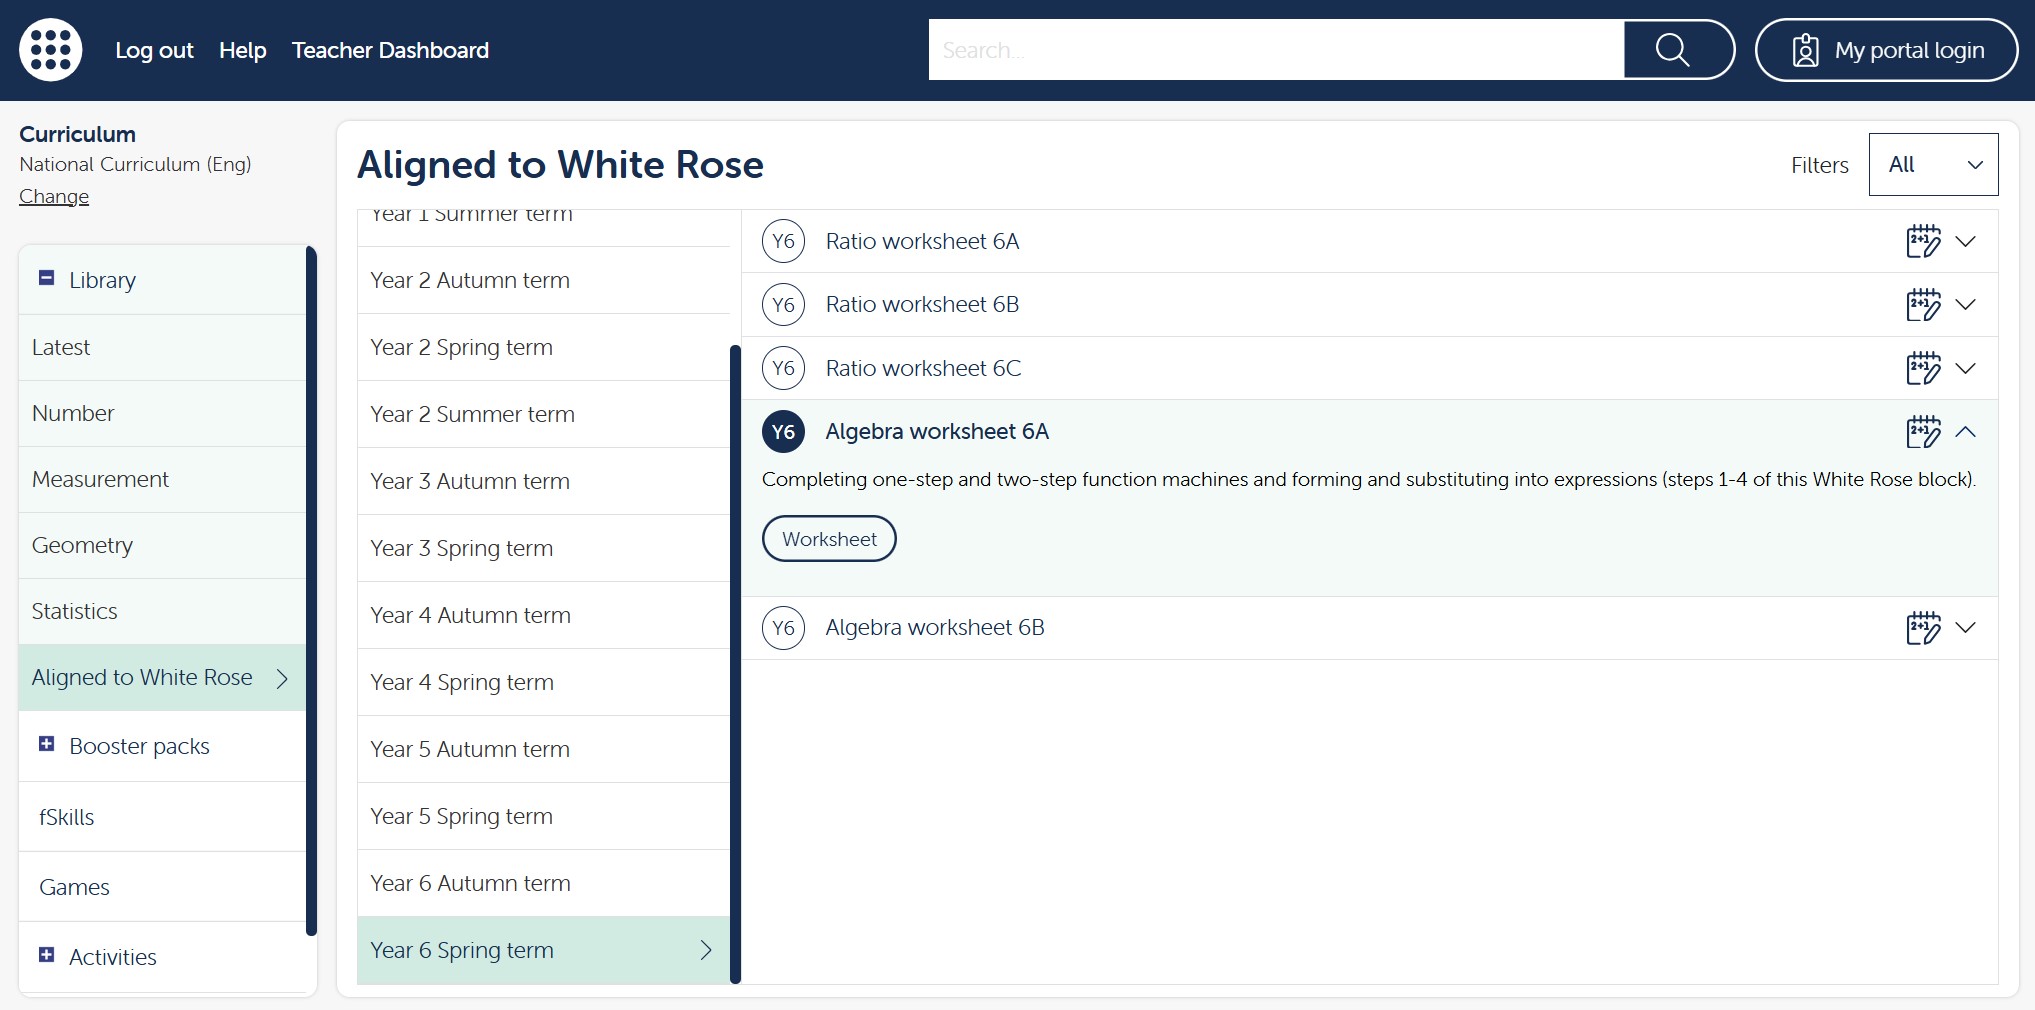
Task: Open the Worksheet button
Action: pyautogui.click(x=829, y=539)
